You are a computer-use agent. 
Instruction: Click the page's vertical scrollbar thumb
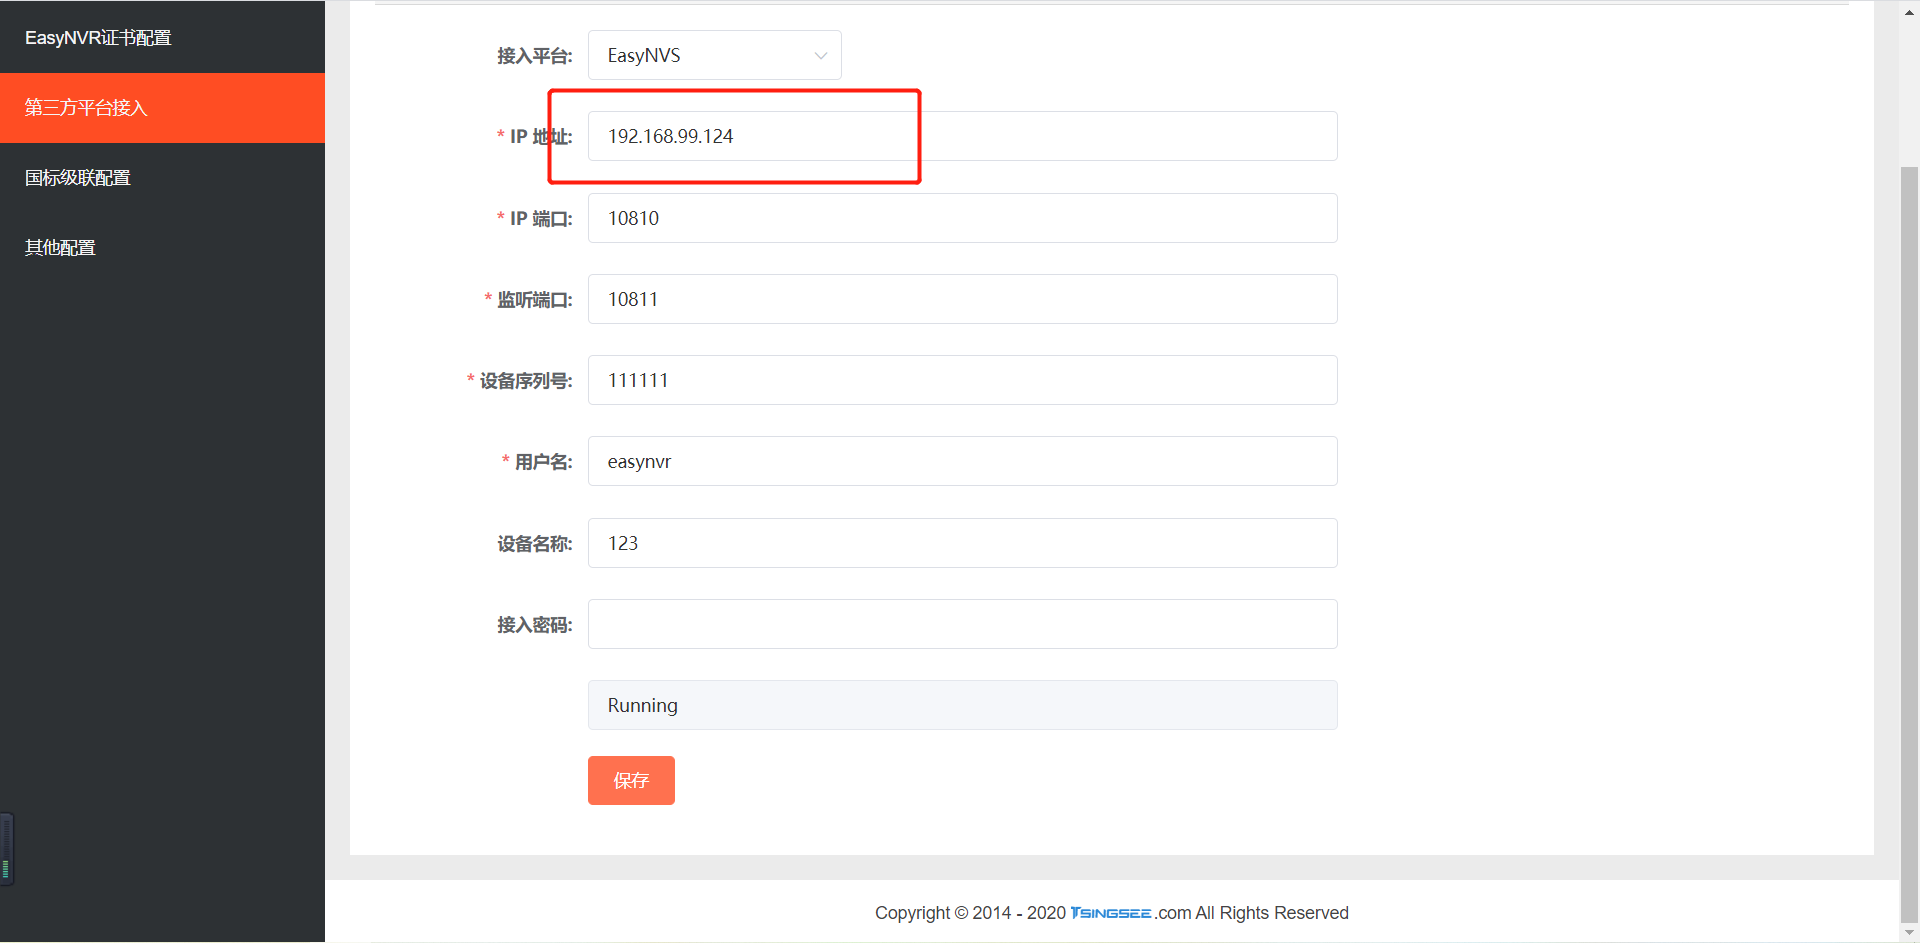pyautogui.click(x=1909, y=545)
